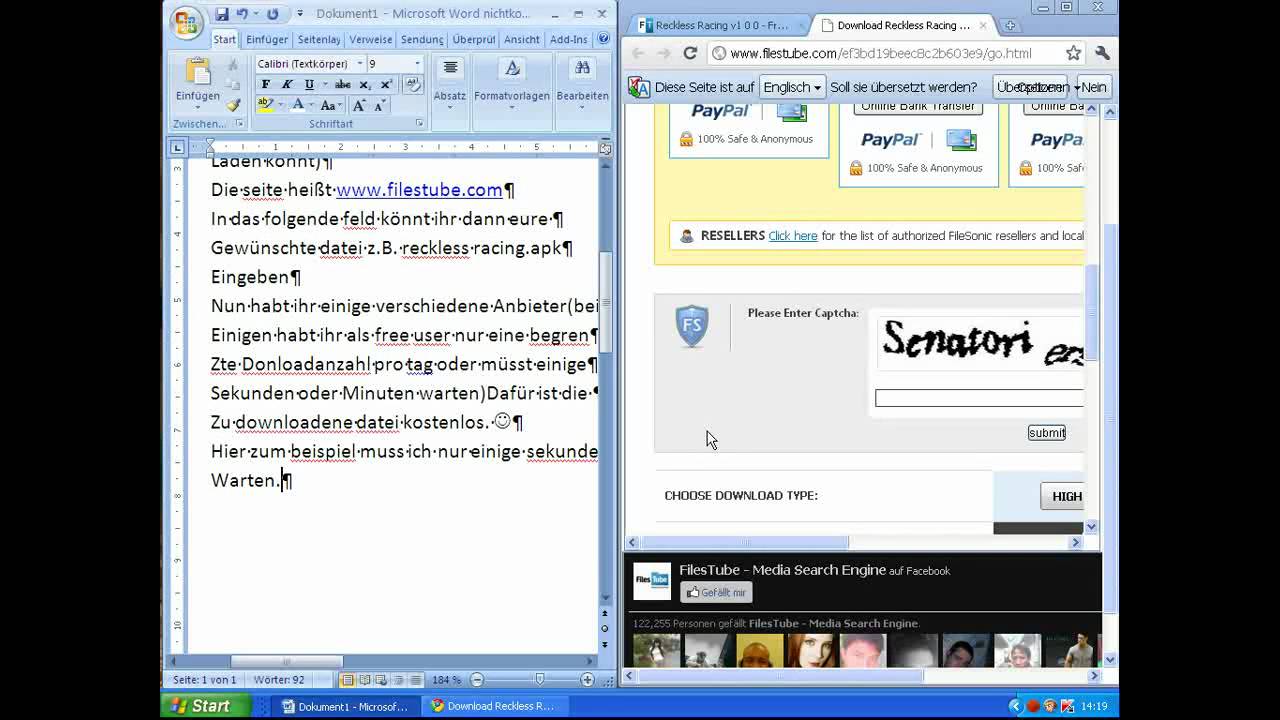
Task: Open the Chrome wrench settings menu
Action: [x=1102, y=53]
